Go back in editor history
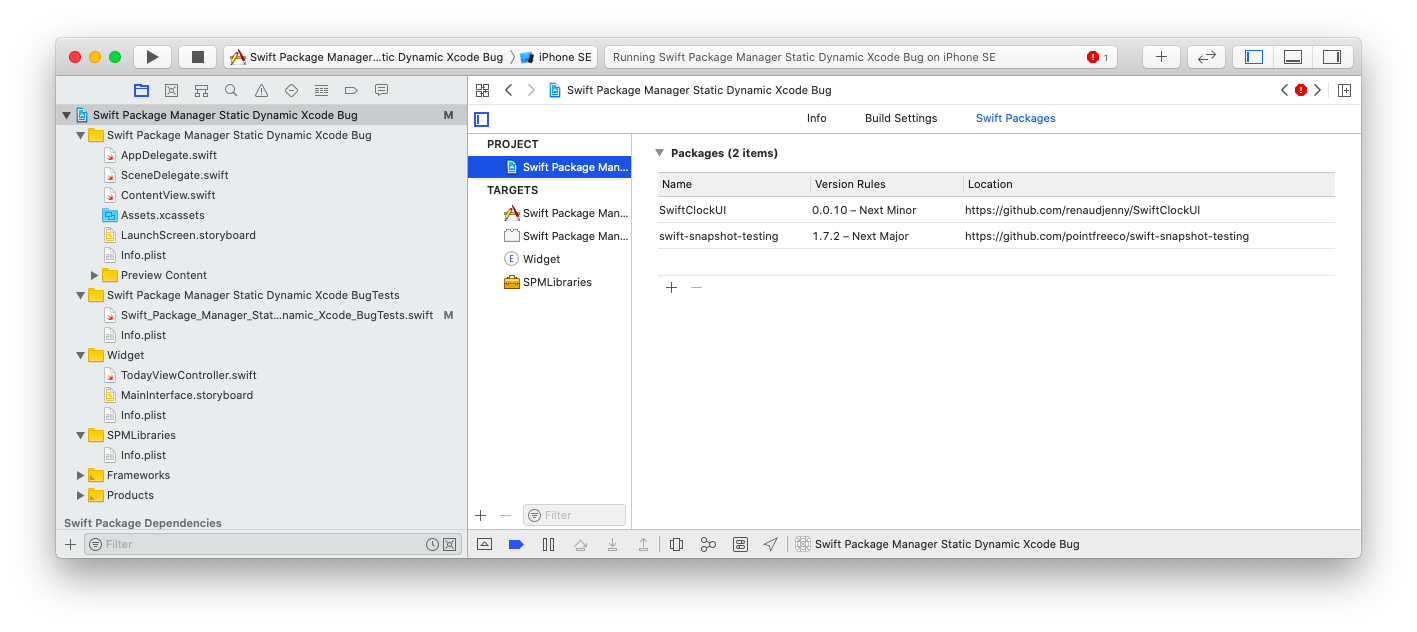1417x632 pixels. [x=508, y=90]
